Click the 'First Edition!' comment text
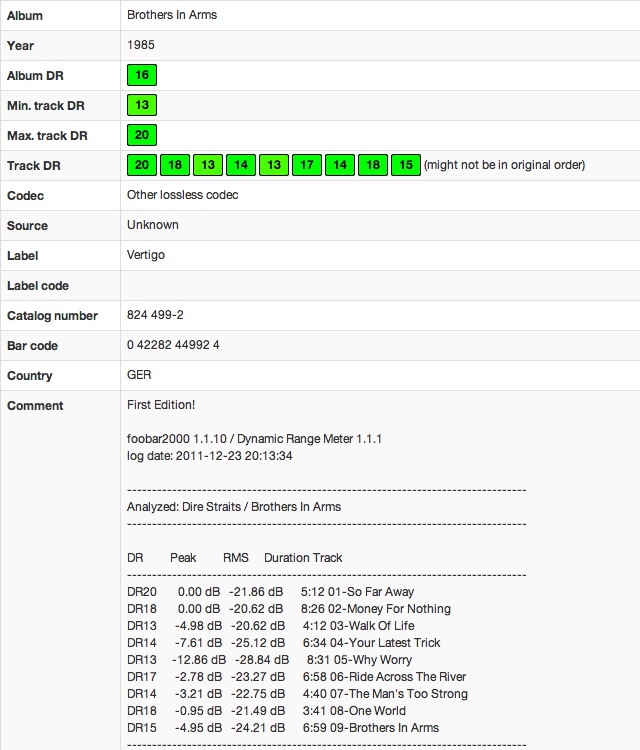Screen dimensions: 640x750 click(161, 405)
